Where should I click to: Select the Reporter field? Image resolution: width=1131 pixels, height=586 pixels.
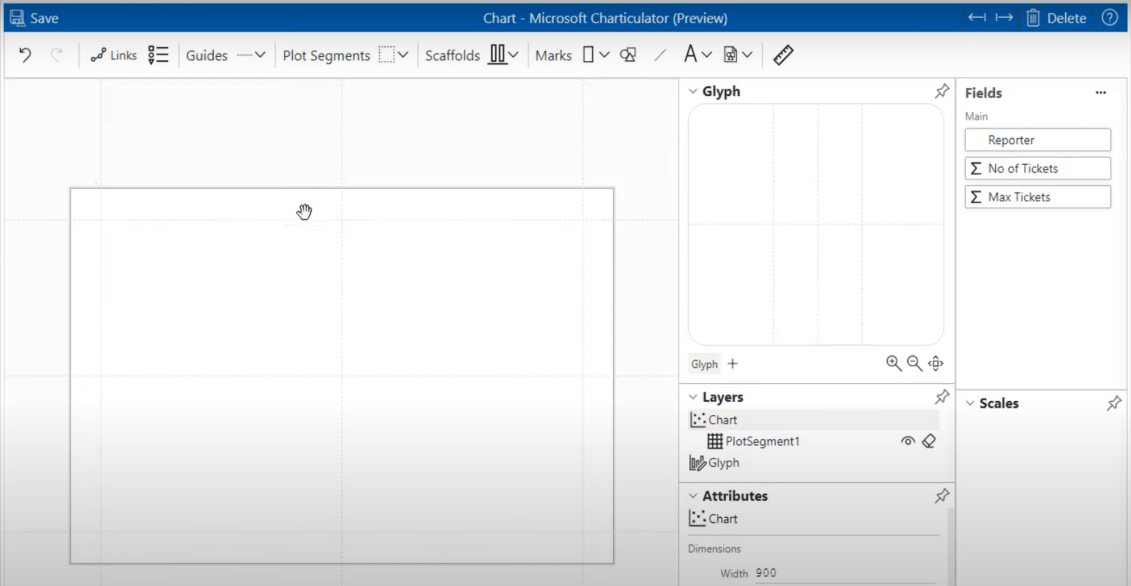(x=1038, y=140)
